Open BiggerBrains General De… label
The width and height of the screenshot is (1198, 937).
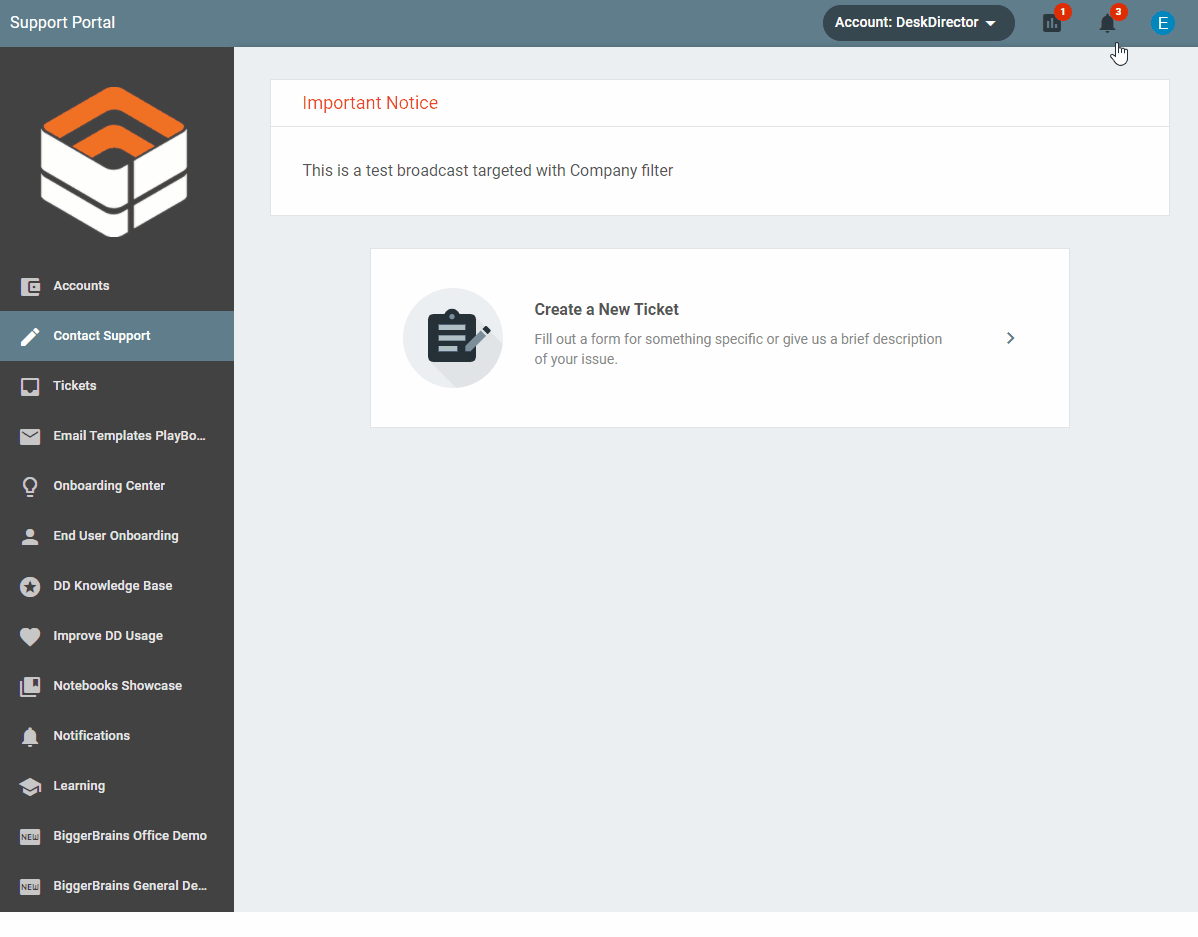coord(130,886)
